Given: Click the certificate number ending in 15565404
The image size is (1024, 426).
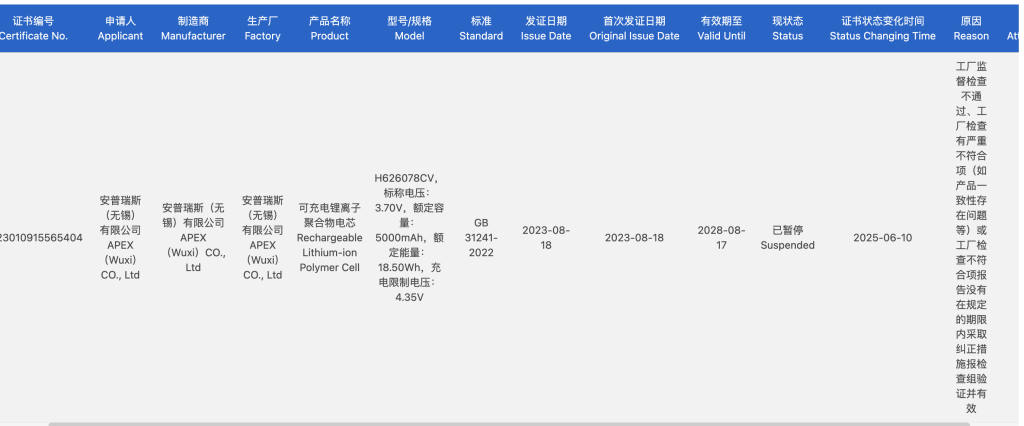Looking at the screenshot, I should 42,238.
